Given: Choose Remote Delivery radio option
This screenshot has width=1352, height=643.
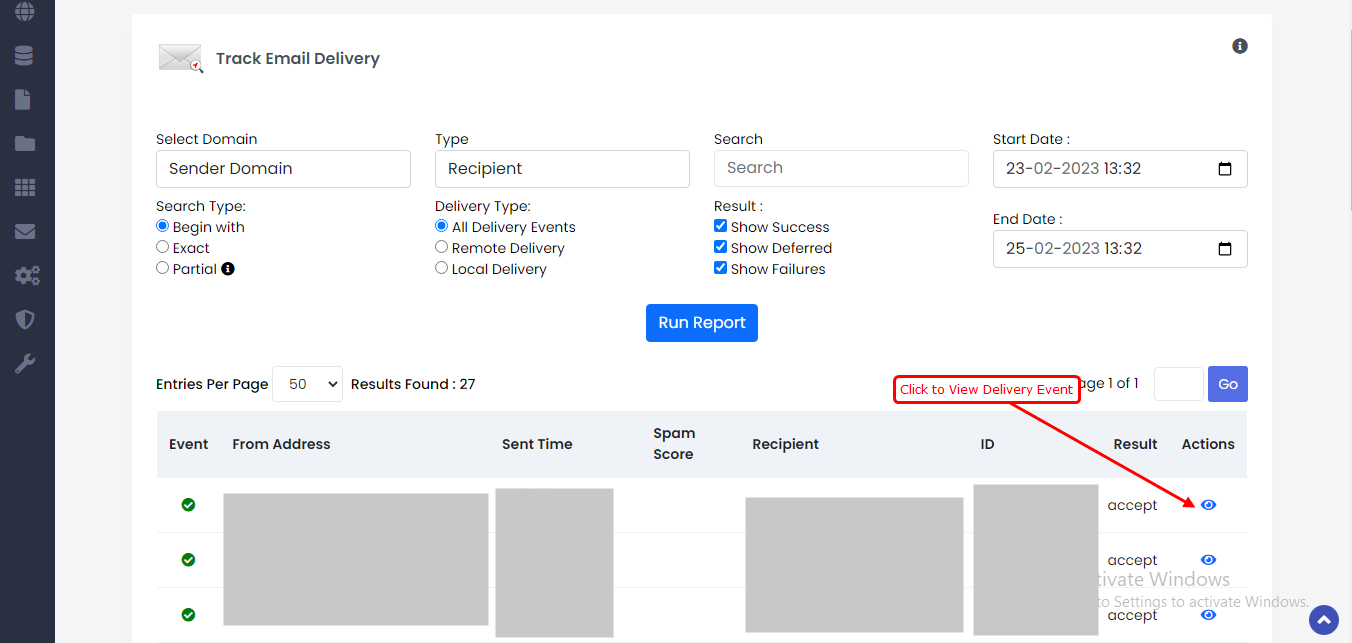Looking at the screenshot, I should click(x=441, y=248).
